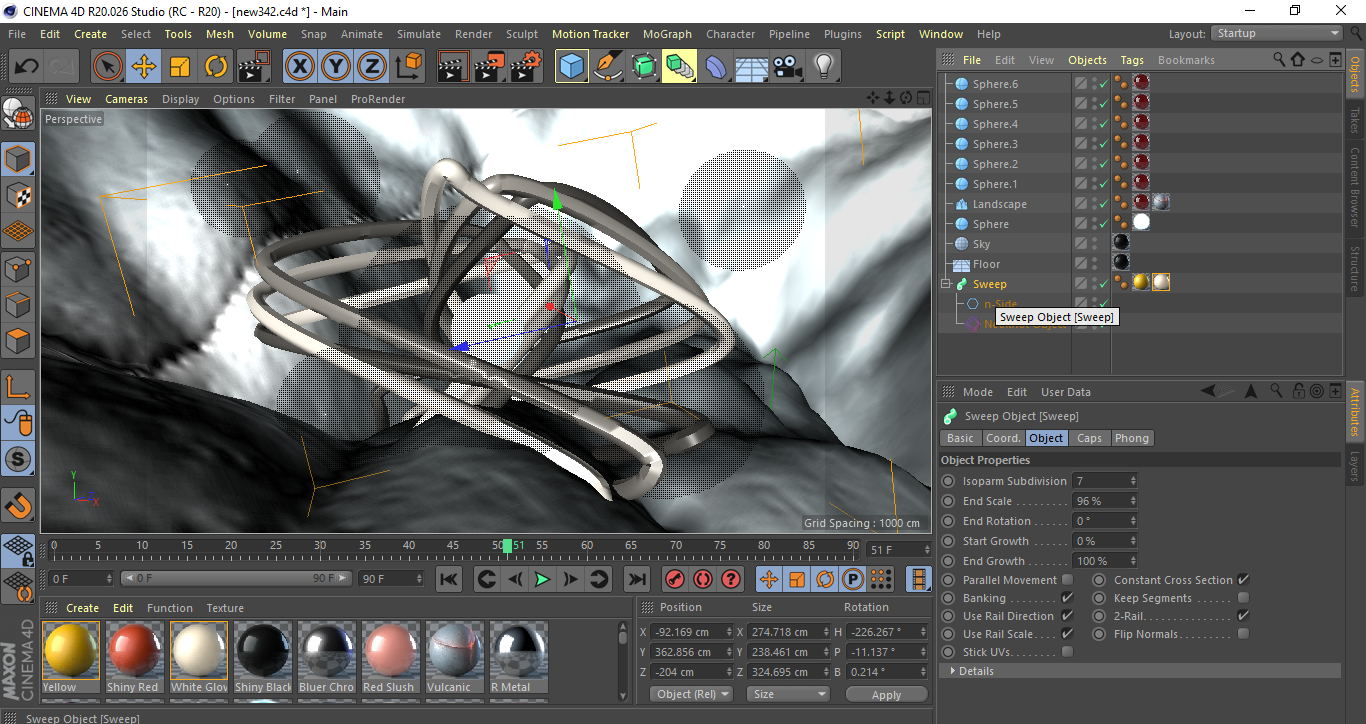The image size is (1366, 724).
Task: Open the Floor environment objects icon
Action: 752,67
